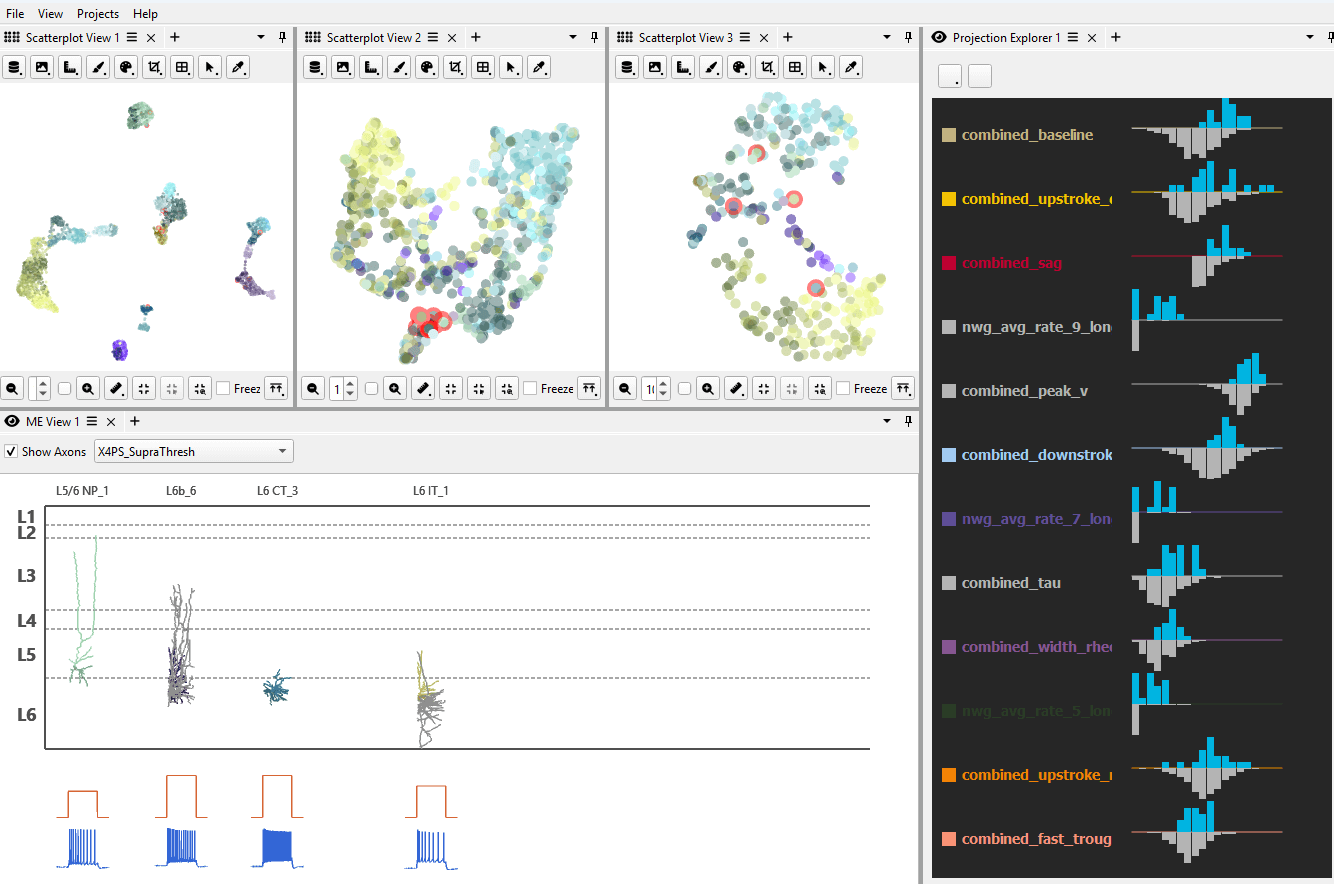
Task: Select the ME View 1 tab
Action: click(x=52, y=422)
